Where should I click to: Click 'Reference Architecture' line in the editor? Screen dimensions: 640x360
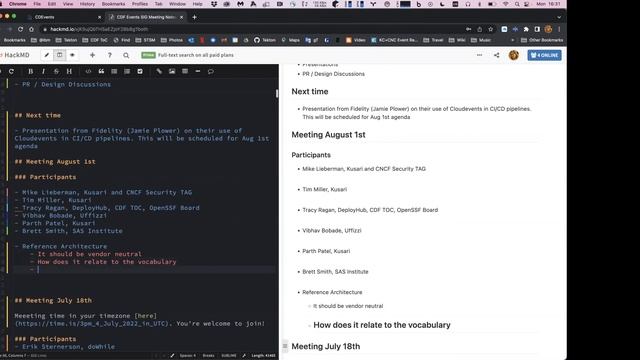pos(64,246)
